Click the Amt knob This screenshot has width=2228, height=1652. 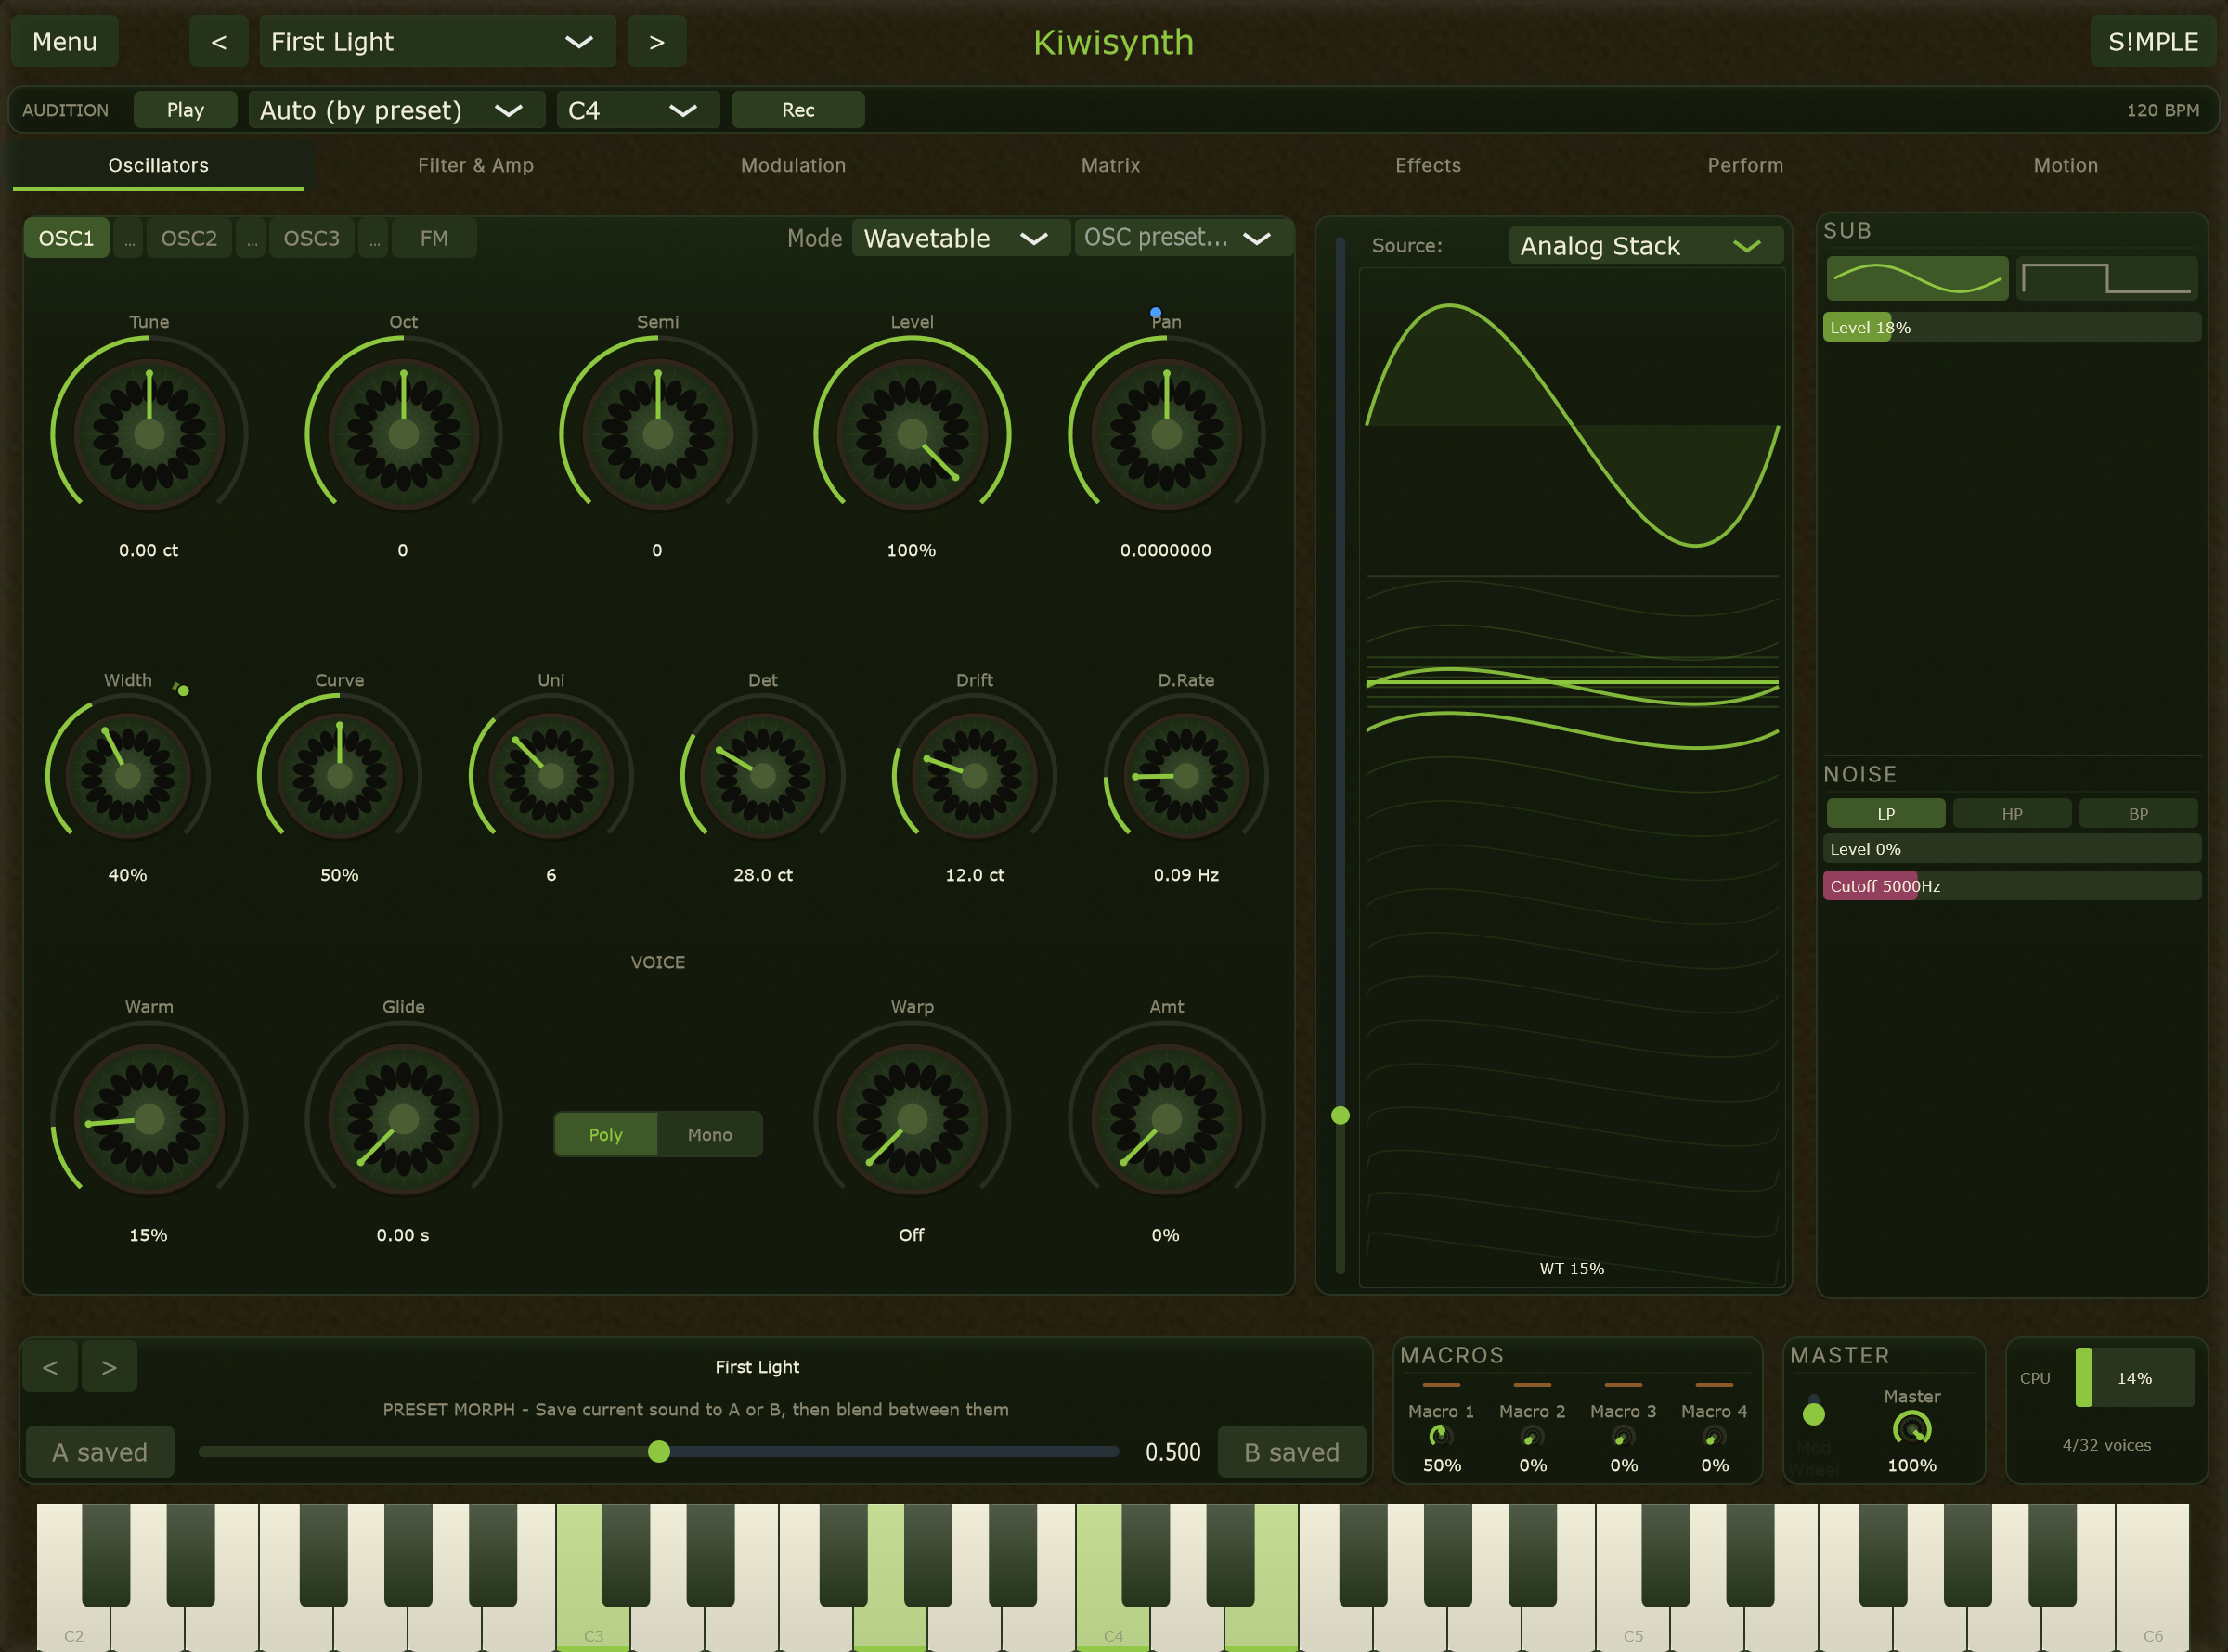pyautogui.click(x=1166, y=1119)
